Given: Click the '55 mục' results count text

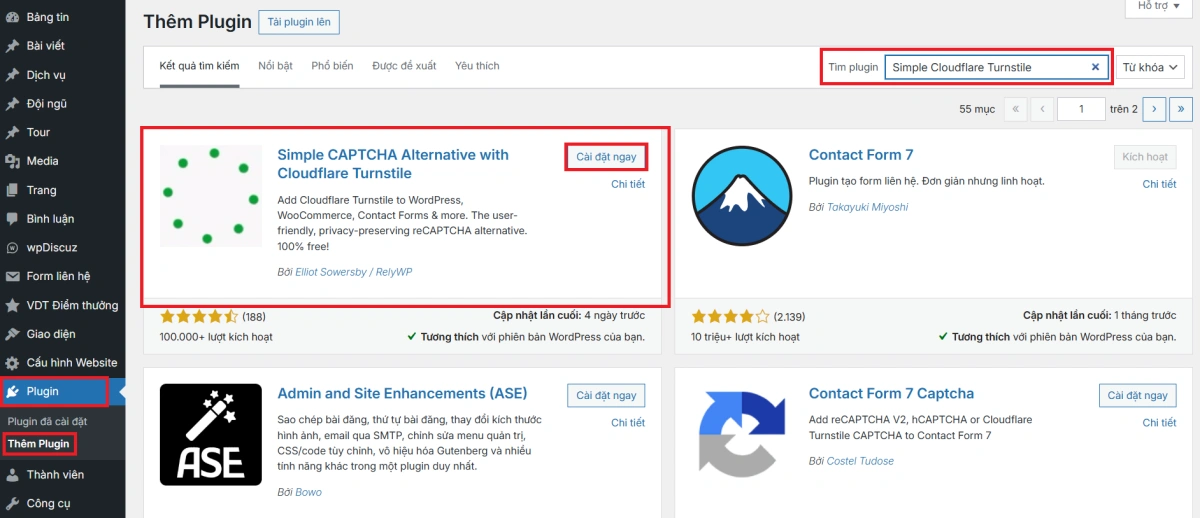Looking at the screenshot, I should [x=977, y=109].
